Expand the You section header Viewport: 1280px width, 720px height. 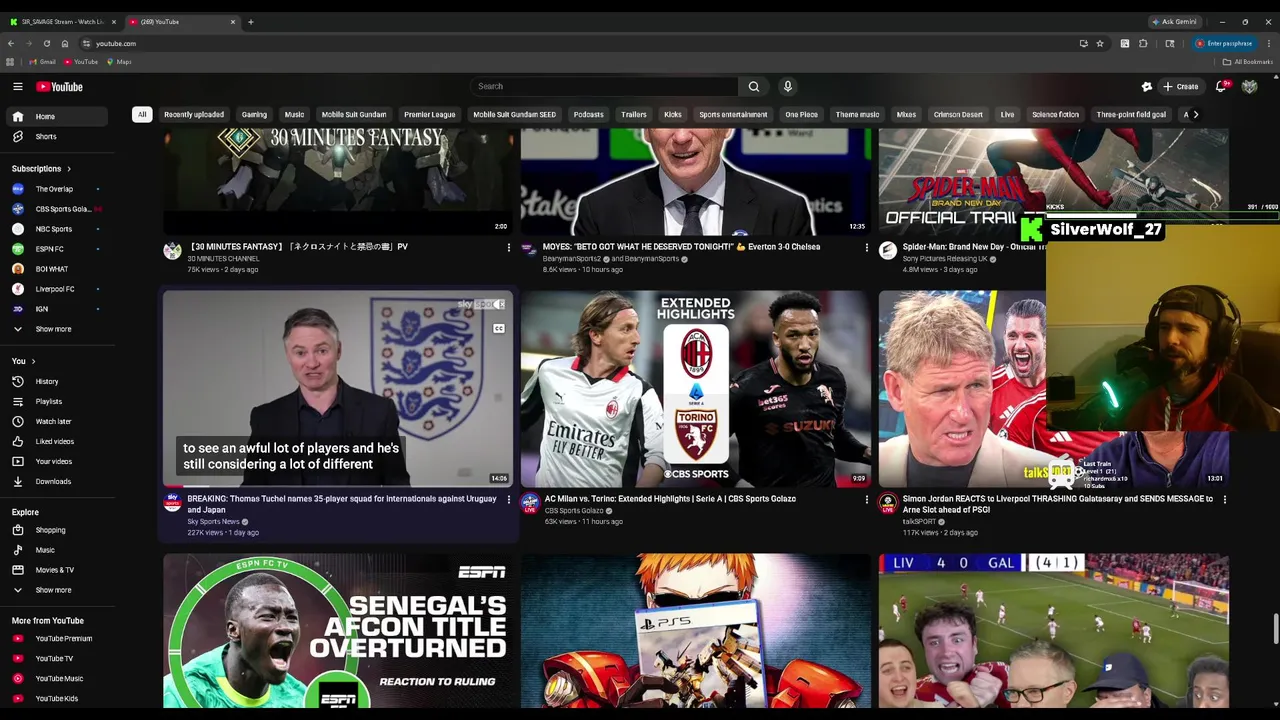point(23,361)
